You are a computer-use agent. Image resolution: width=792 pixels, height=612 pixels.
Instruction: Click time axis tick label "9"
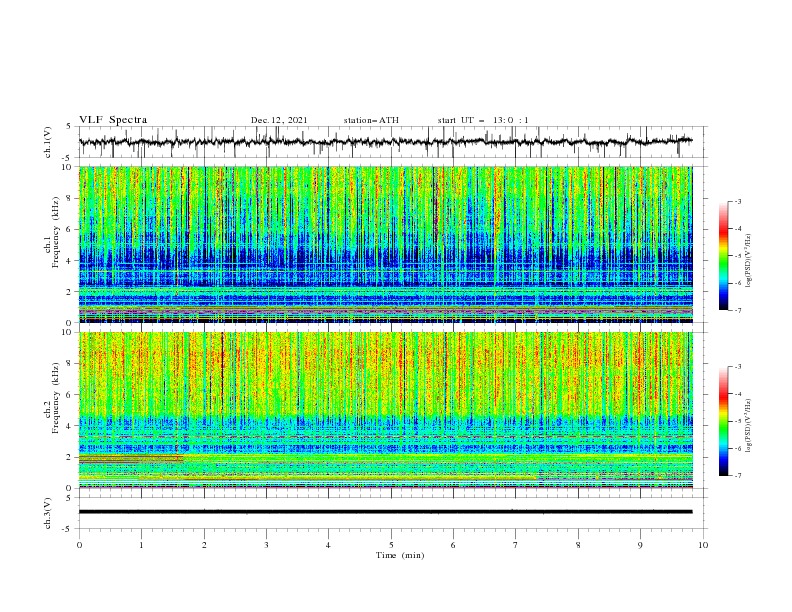coord(640,545)
